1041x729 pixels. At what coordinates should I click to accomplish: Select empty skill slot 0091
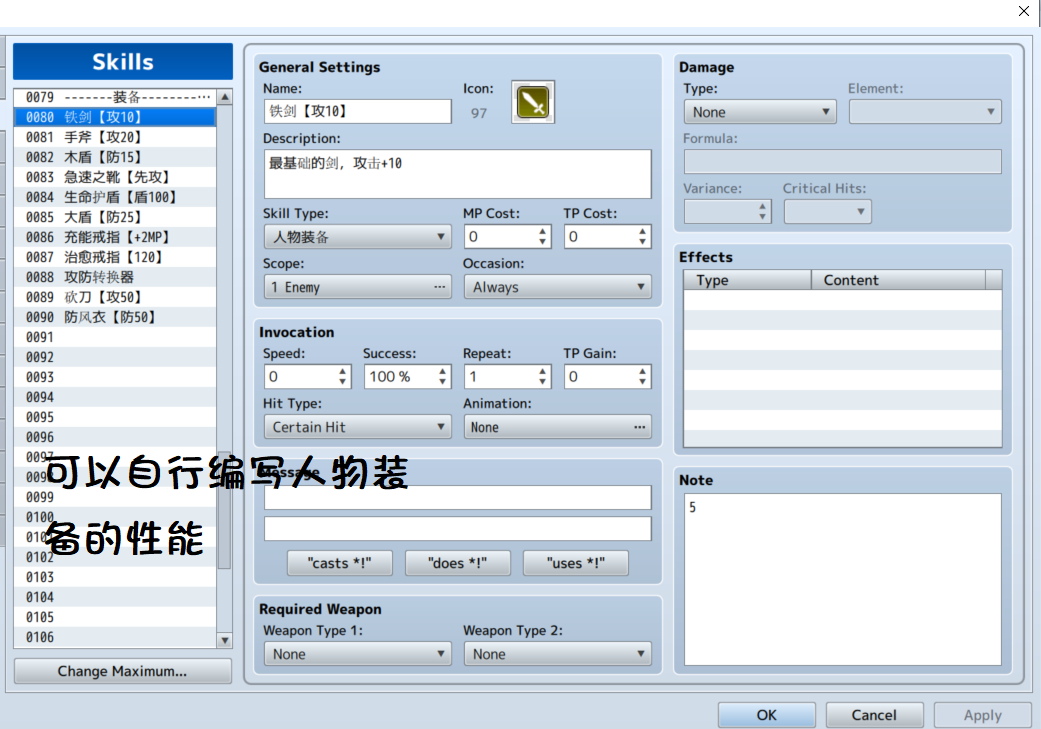(x=115, y=337)
